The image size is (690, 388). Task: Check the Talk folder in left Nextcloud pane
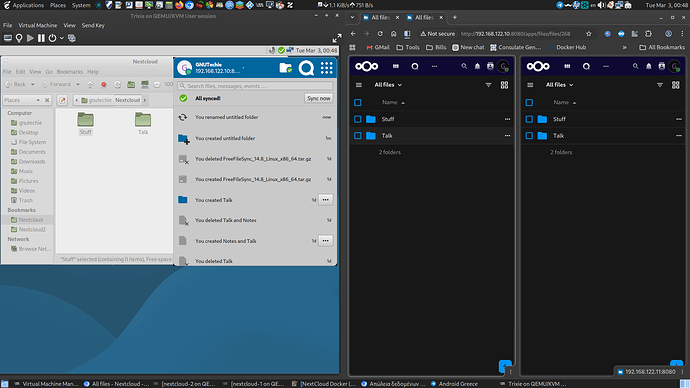coord(358,136)
